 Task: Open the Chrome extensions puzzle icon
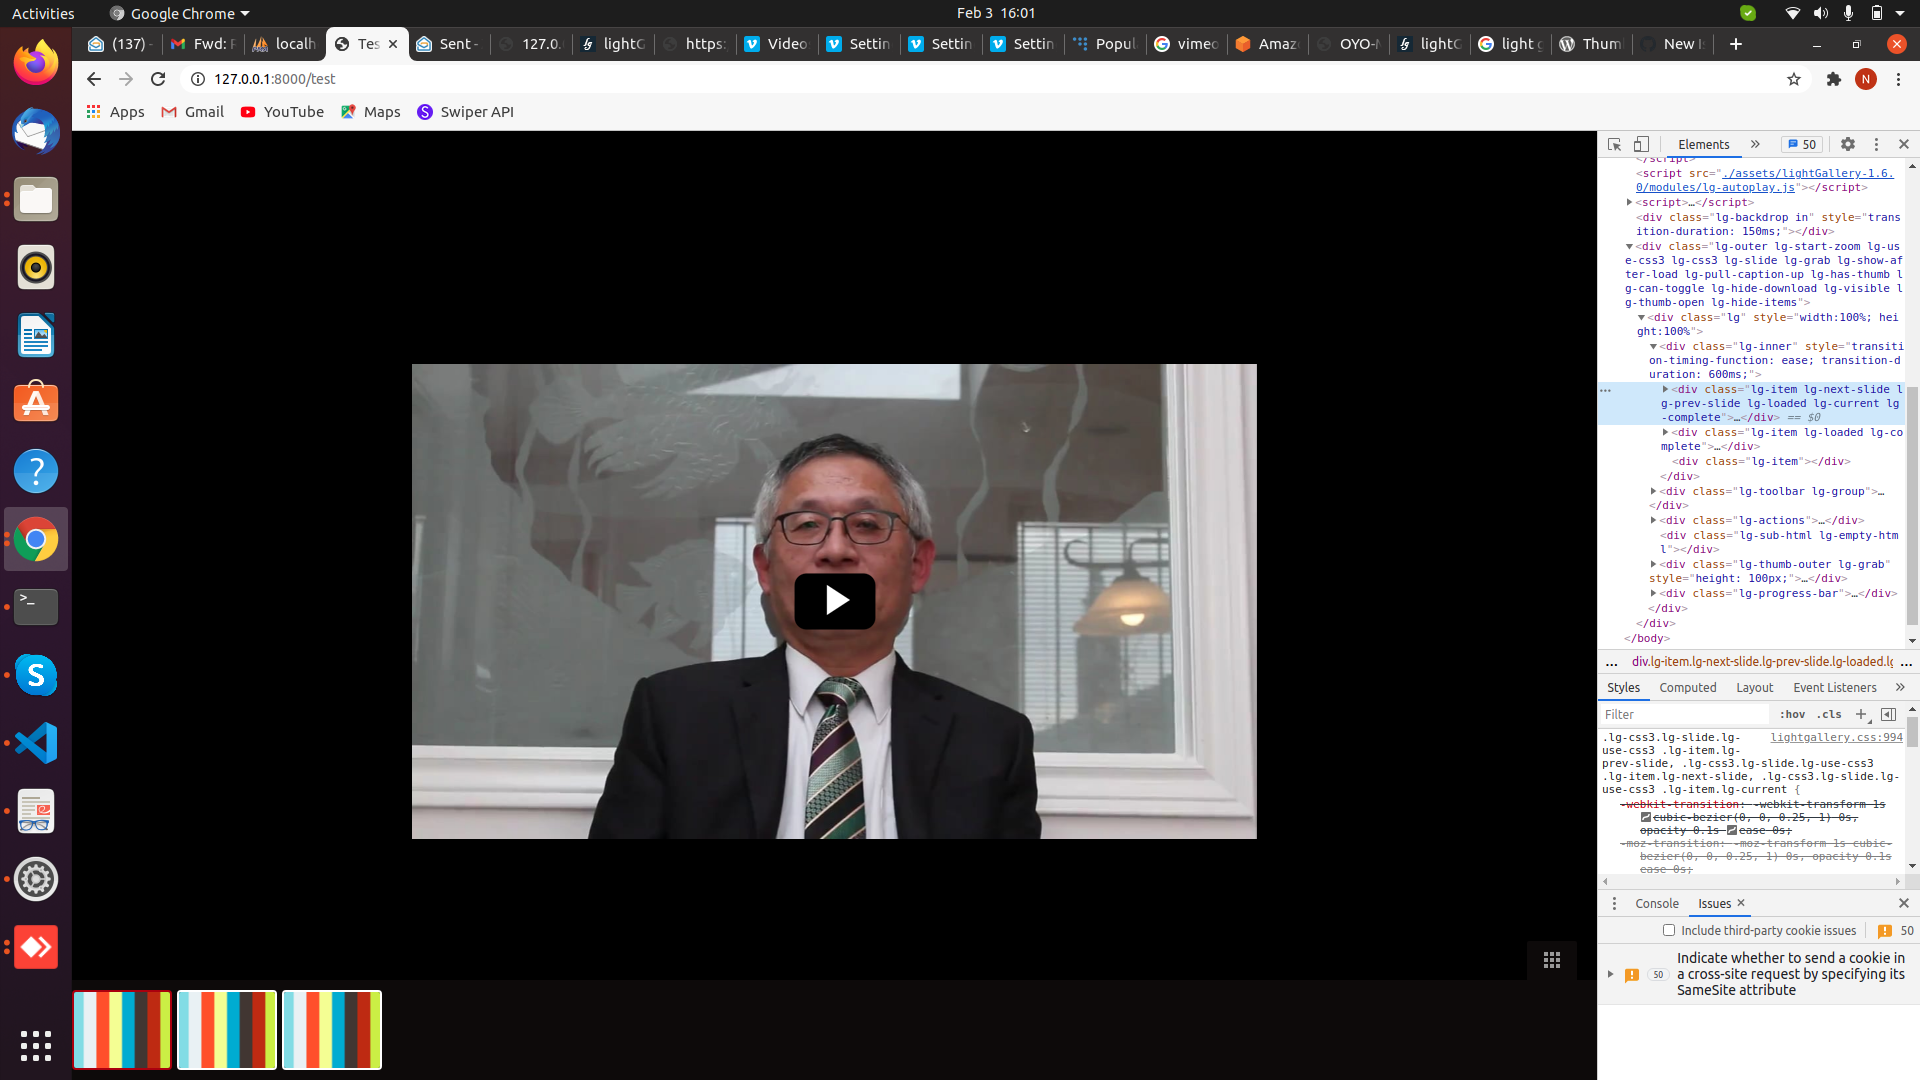pyautogui.click(x=1833, y=79)
